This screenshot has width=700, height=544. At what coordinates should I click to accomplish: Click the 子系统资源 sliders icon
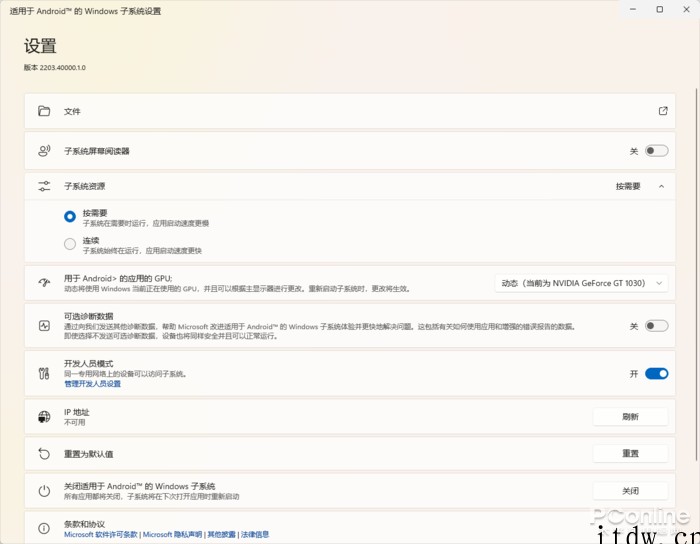(x=44, y=186)
